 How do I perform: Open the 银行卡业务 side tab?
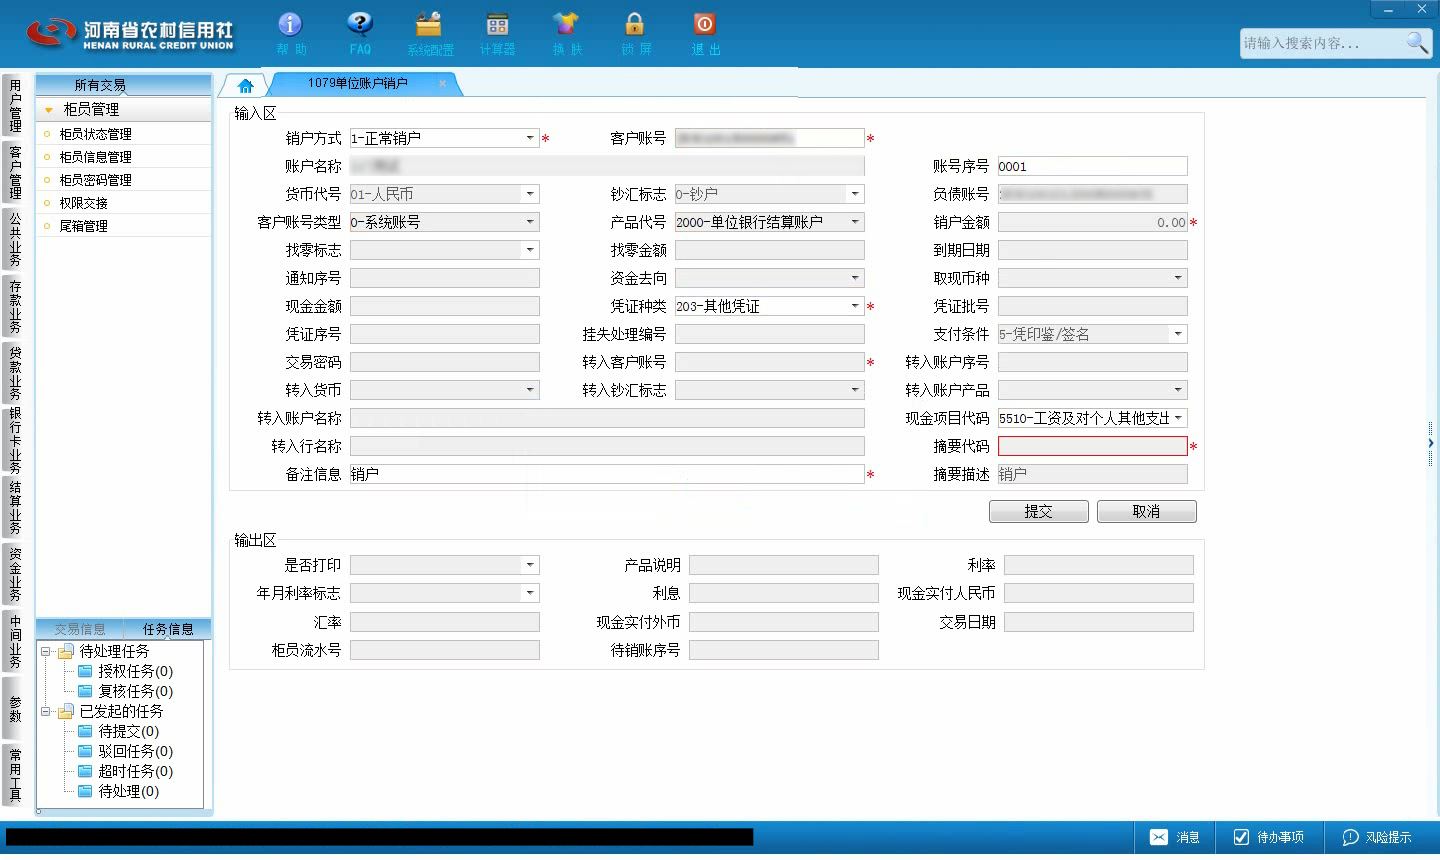pos(15,440)
